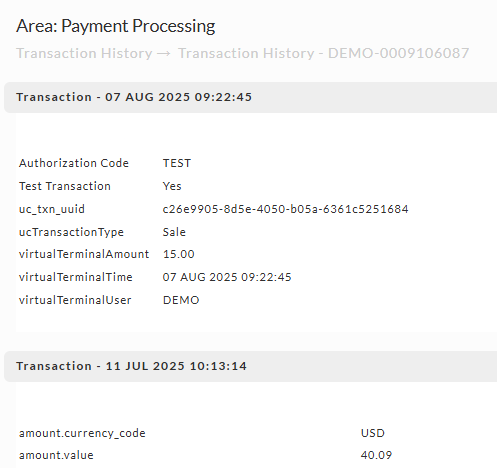Click the ucTransactionType value Sale
Image resolution: width=497 pixels, height=468 pixels.
tap(174, 232)
